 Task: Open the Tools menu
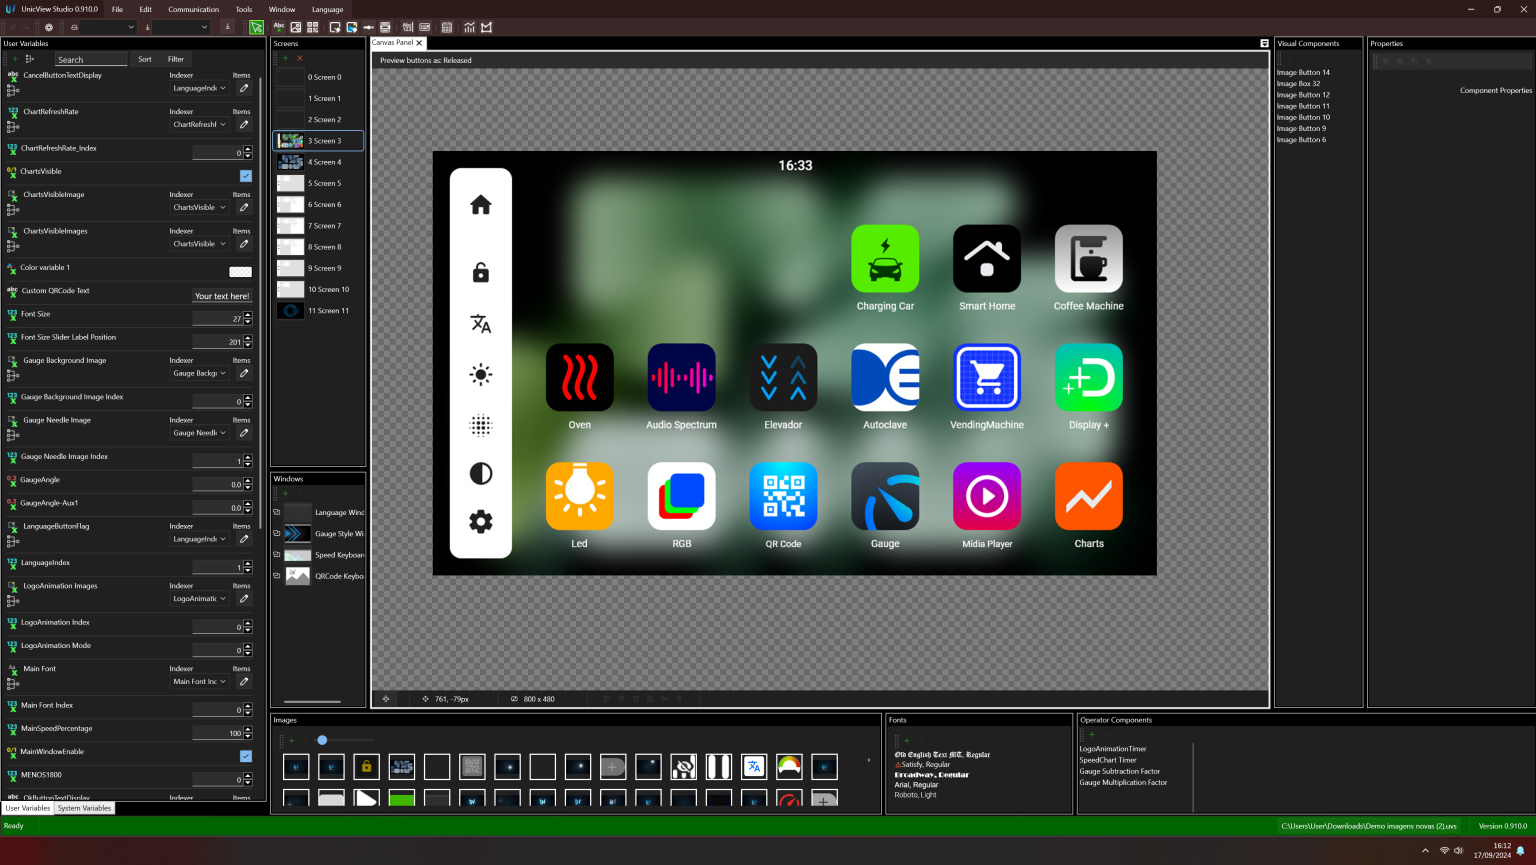click(244, 9)
